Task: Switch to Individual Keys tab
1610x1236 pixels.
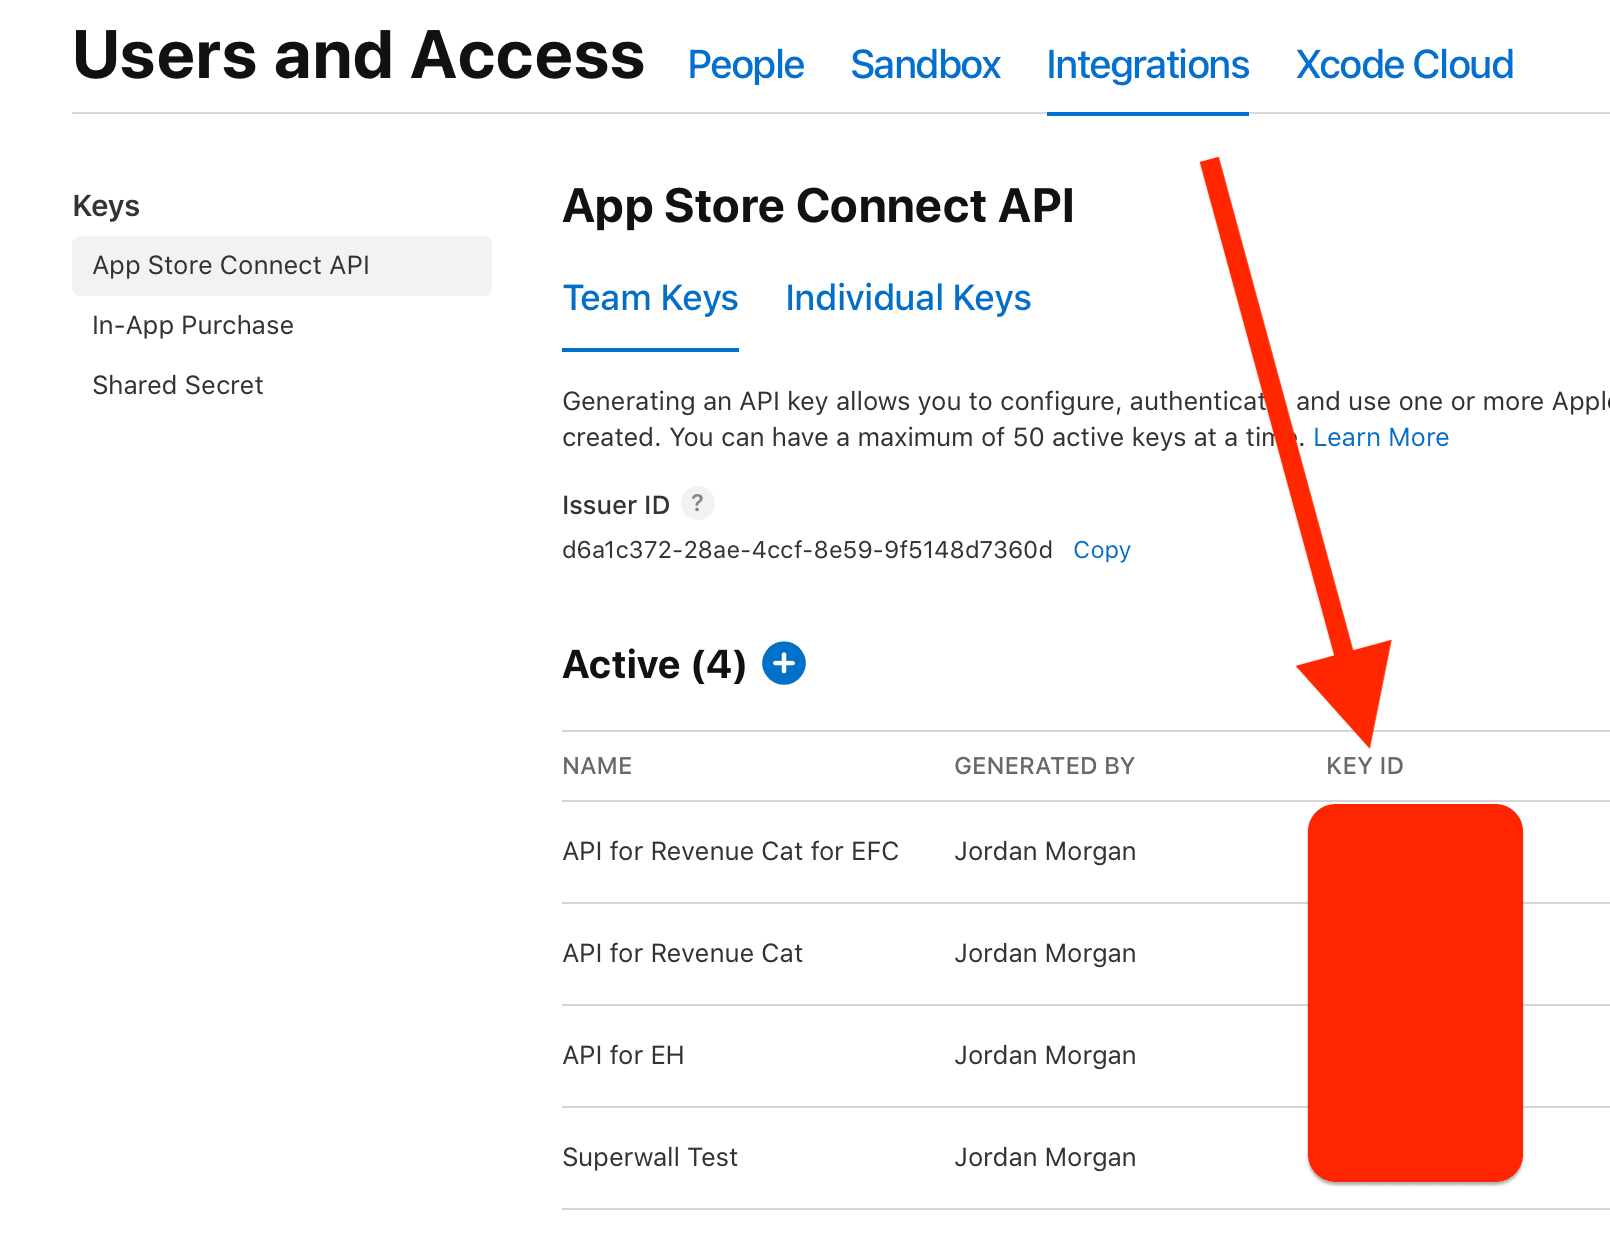Action: [x=908, y=298]
